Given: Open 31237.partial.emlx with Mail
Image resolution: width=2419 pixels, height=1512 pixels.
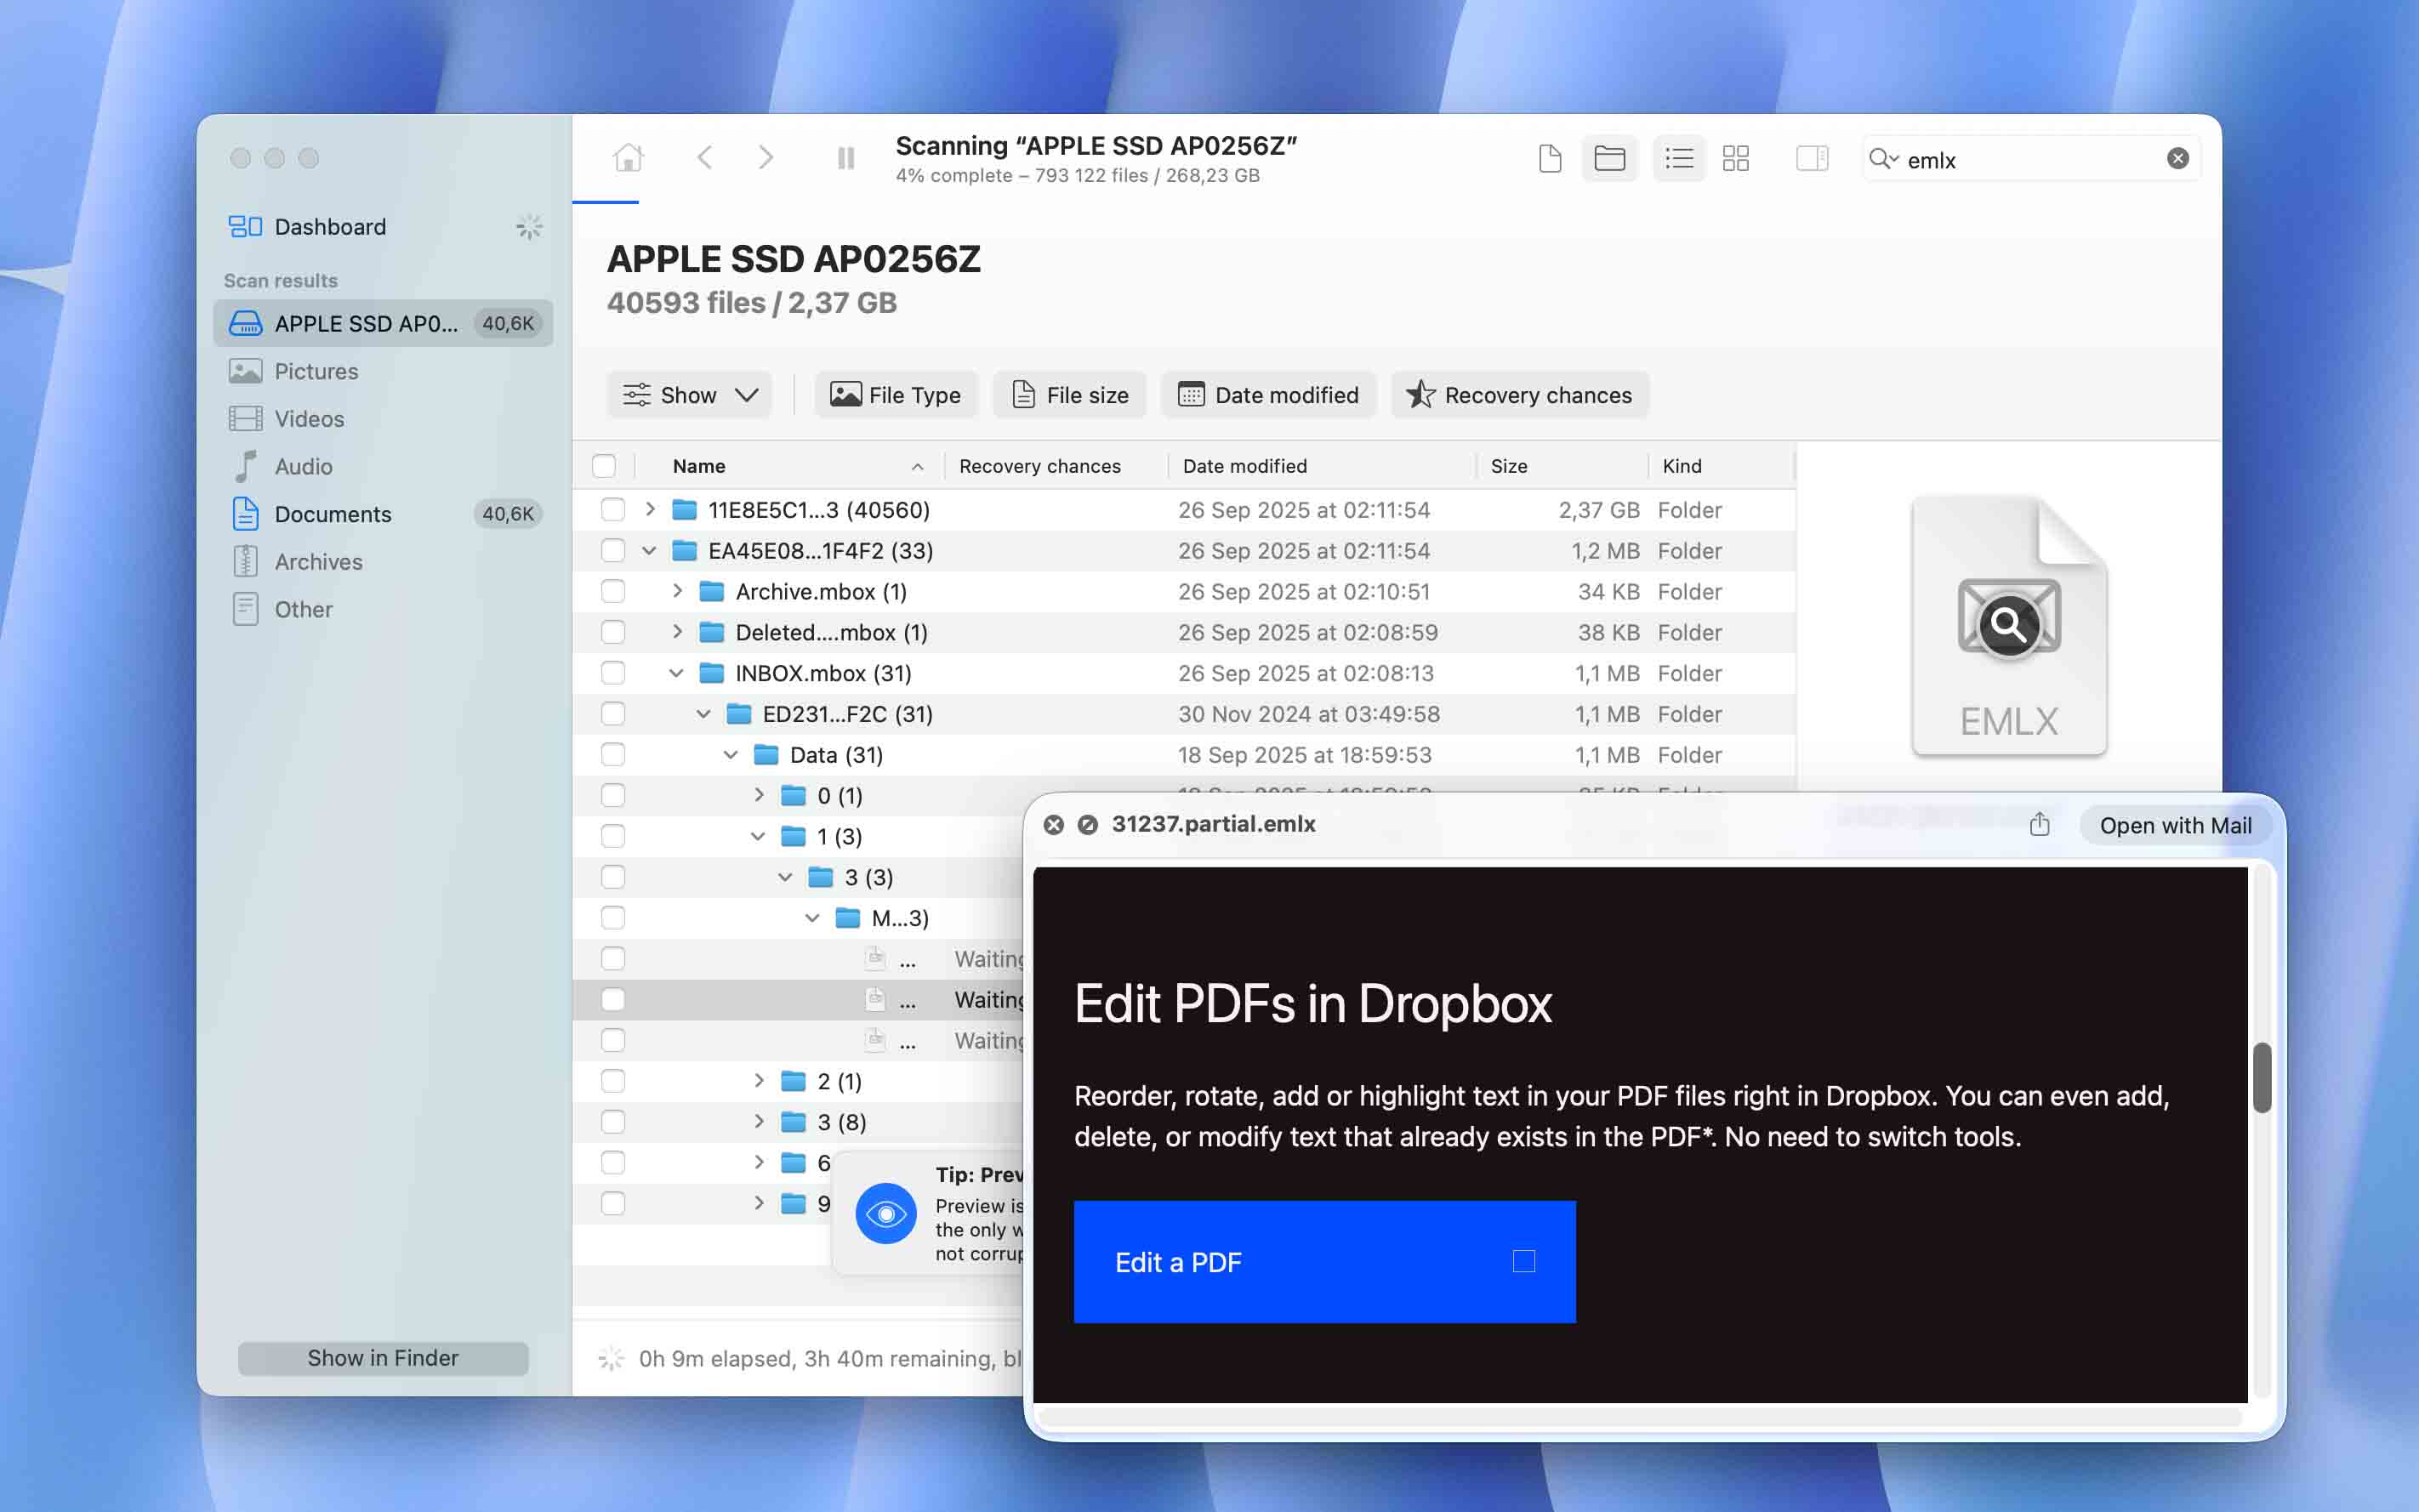Looking at the screenshot, I should [2176, 825].
